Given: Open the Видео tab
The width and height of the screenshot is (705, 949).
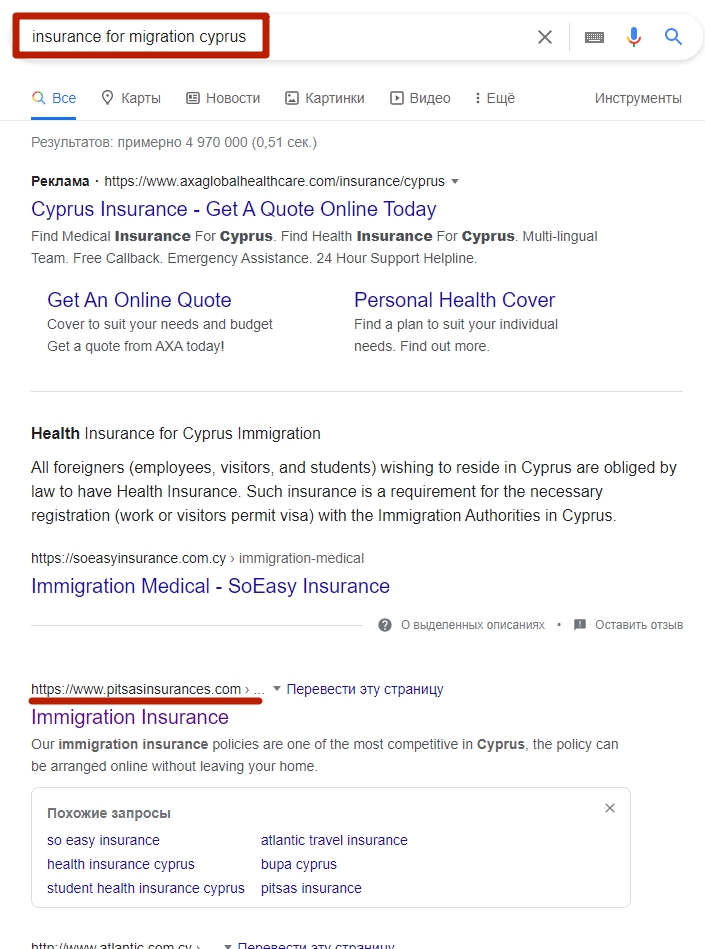Looking at the screenshot, I should tap(420, 98).
